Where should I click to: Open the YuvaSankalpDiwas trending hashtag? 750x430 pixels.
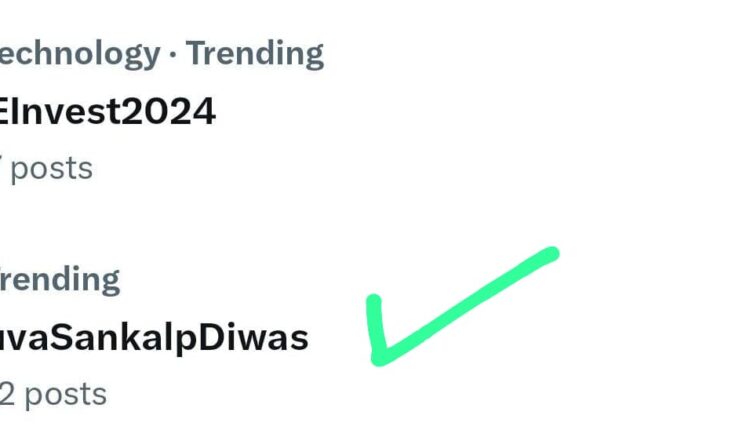[153, 338]
